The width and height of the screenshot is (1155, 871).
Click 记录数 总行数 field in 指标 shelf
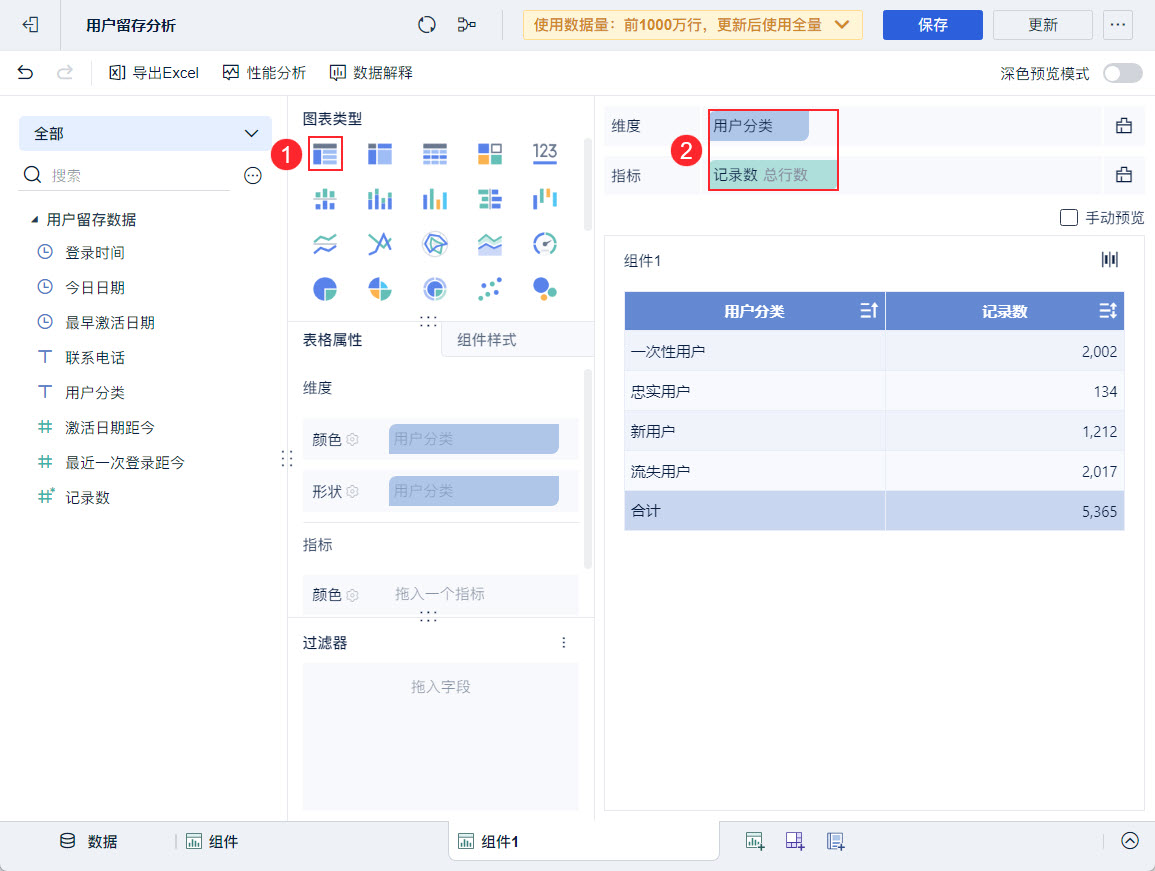[773, 175]
